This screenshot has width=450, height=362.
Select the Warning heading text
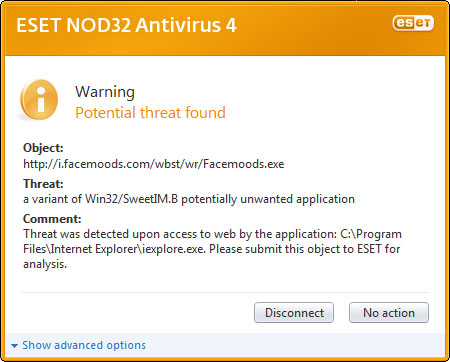pos(105,92)
